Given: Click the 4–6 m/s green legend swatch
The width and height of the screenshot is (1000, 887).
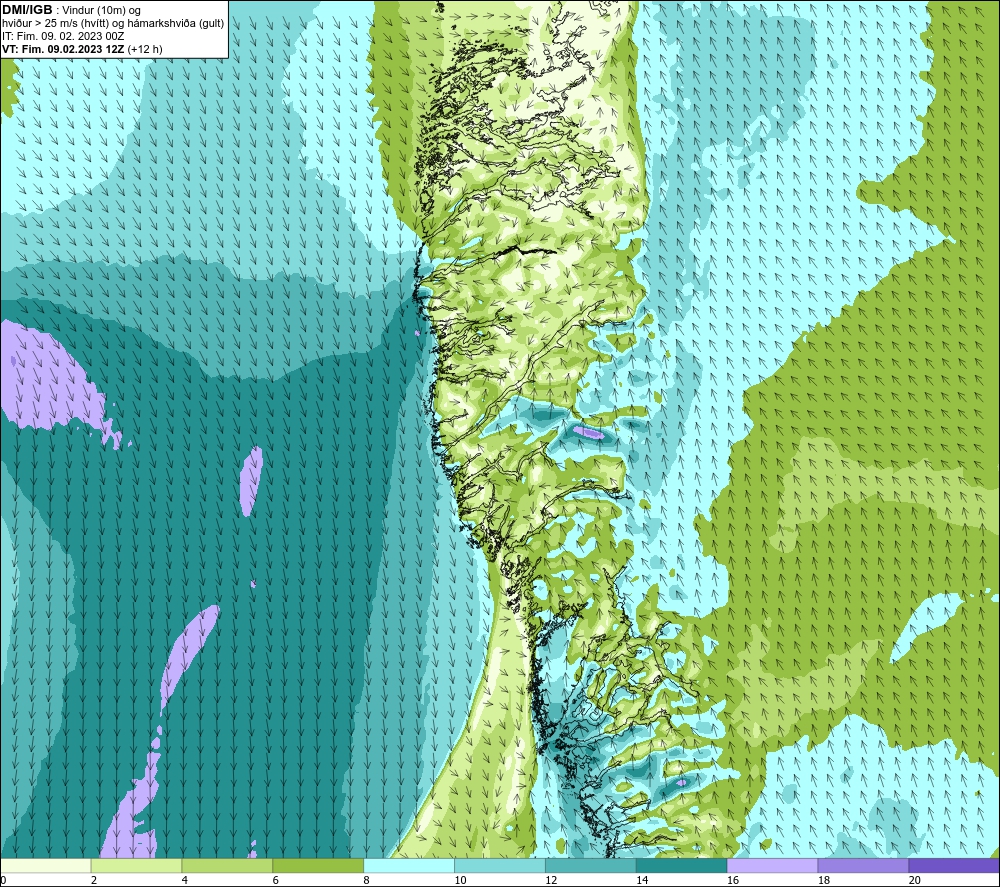Looking at the screenshot, I should click(x=227, y=866).
